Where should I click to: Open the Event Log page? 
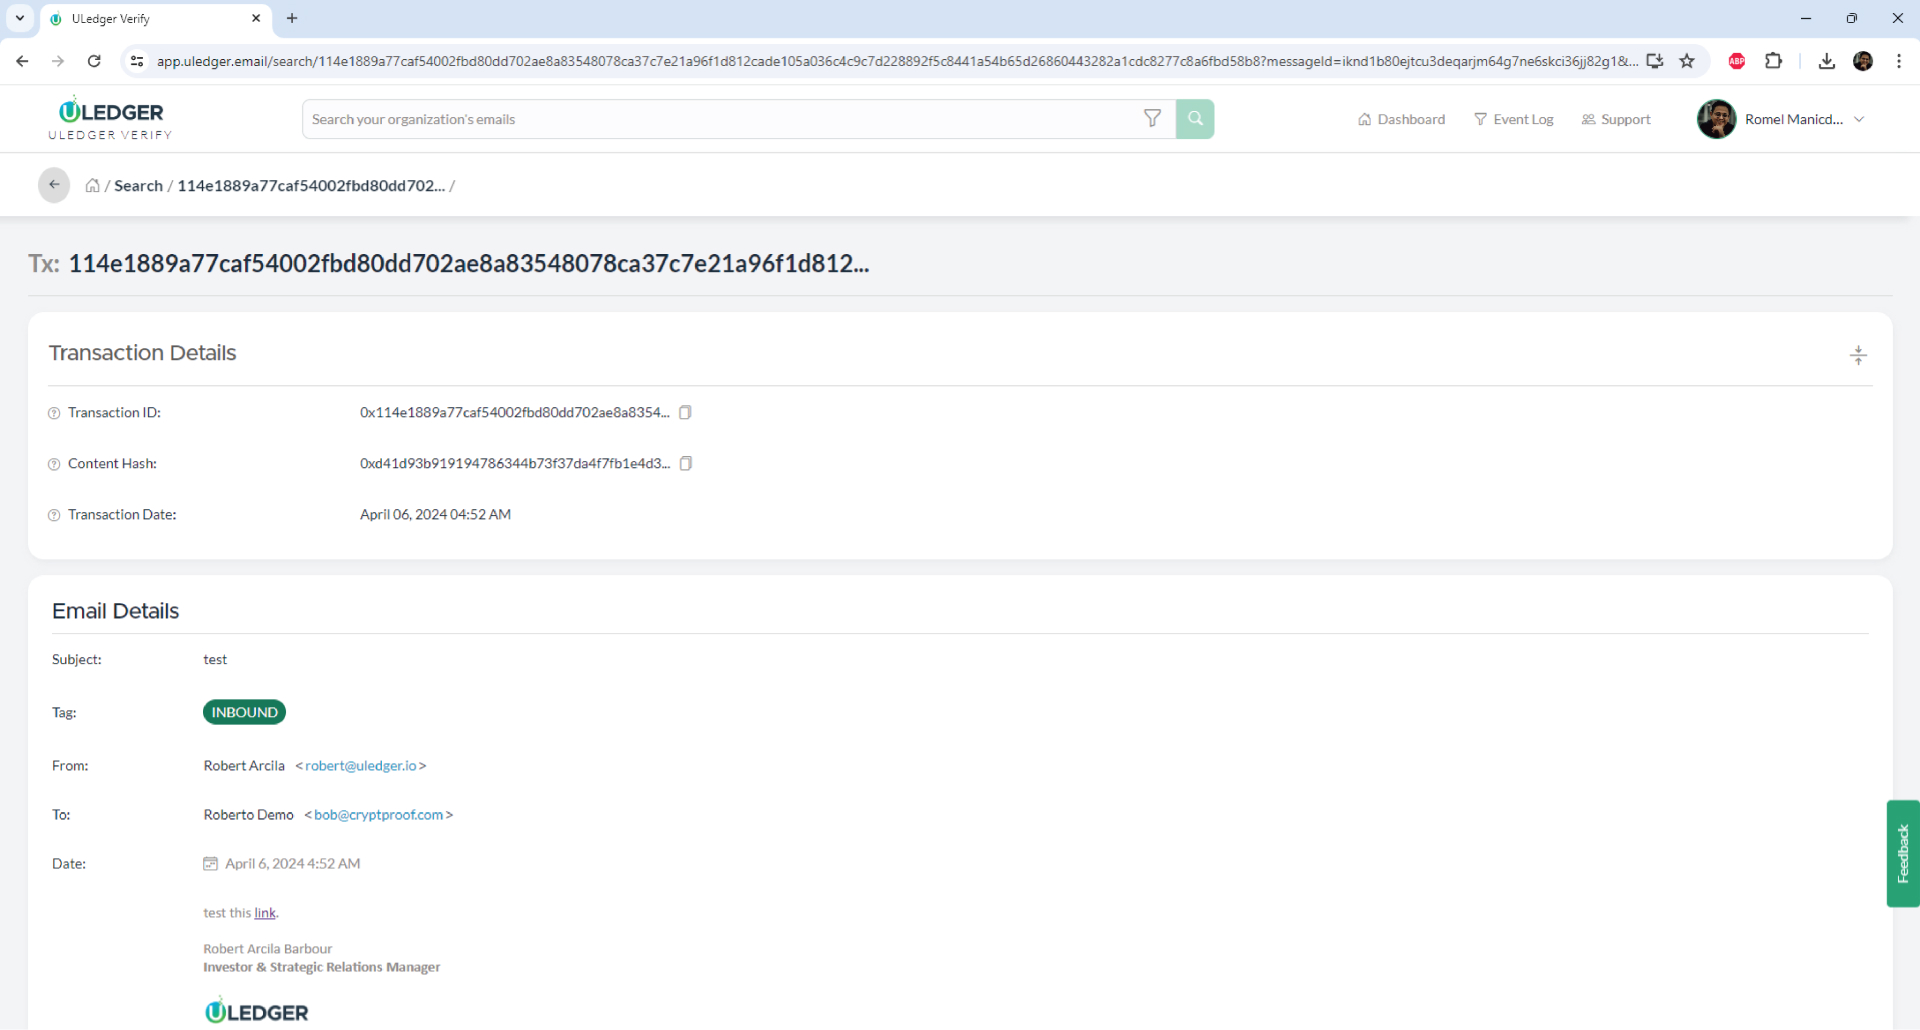pyautogui.click(x=1513, y=119)
